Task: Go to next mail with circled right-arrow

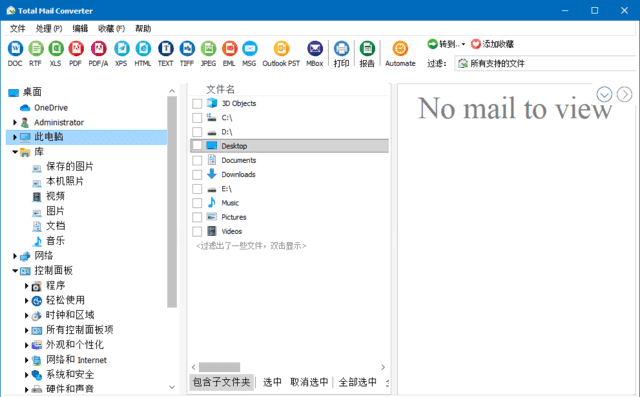Action: tap(624, 94)
